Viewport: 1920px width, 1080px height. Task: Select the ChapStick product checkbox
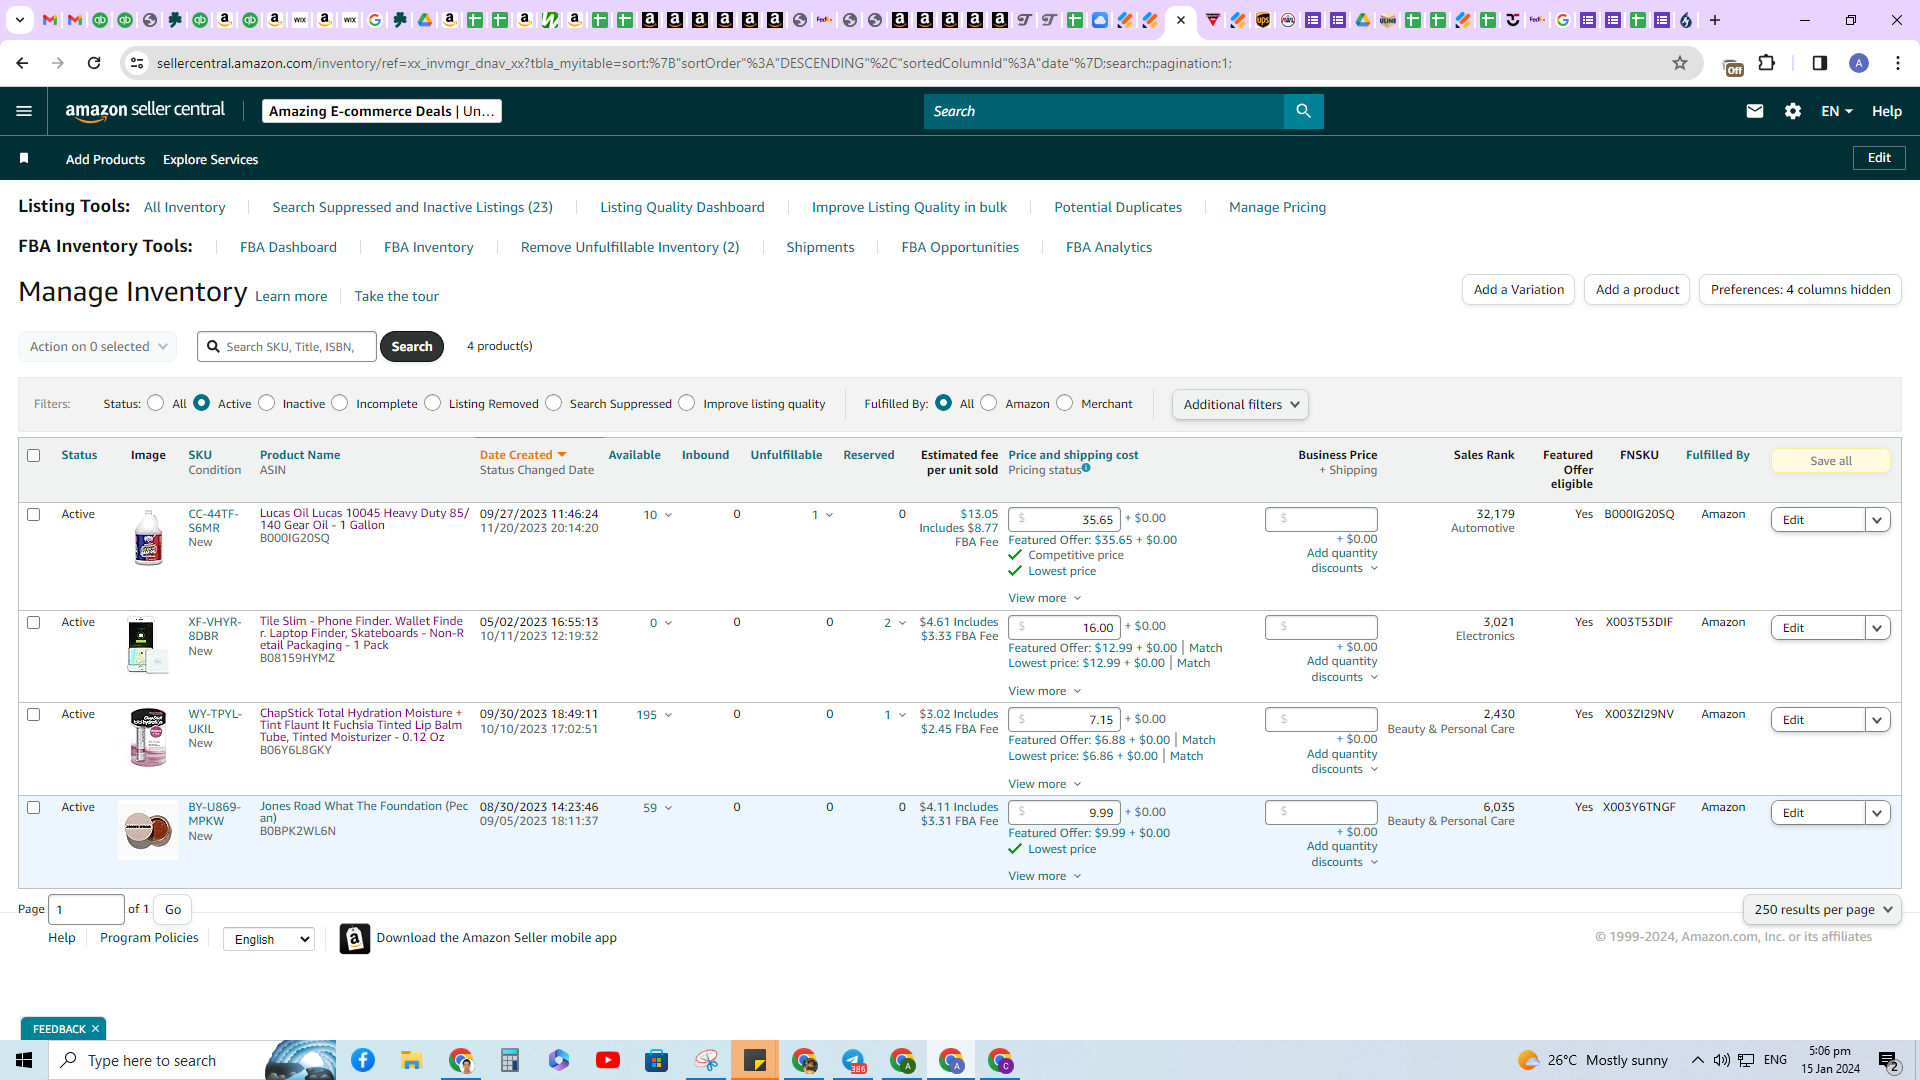[34, 715]
